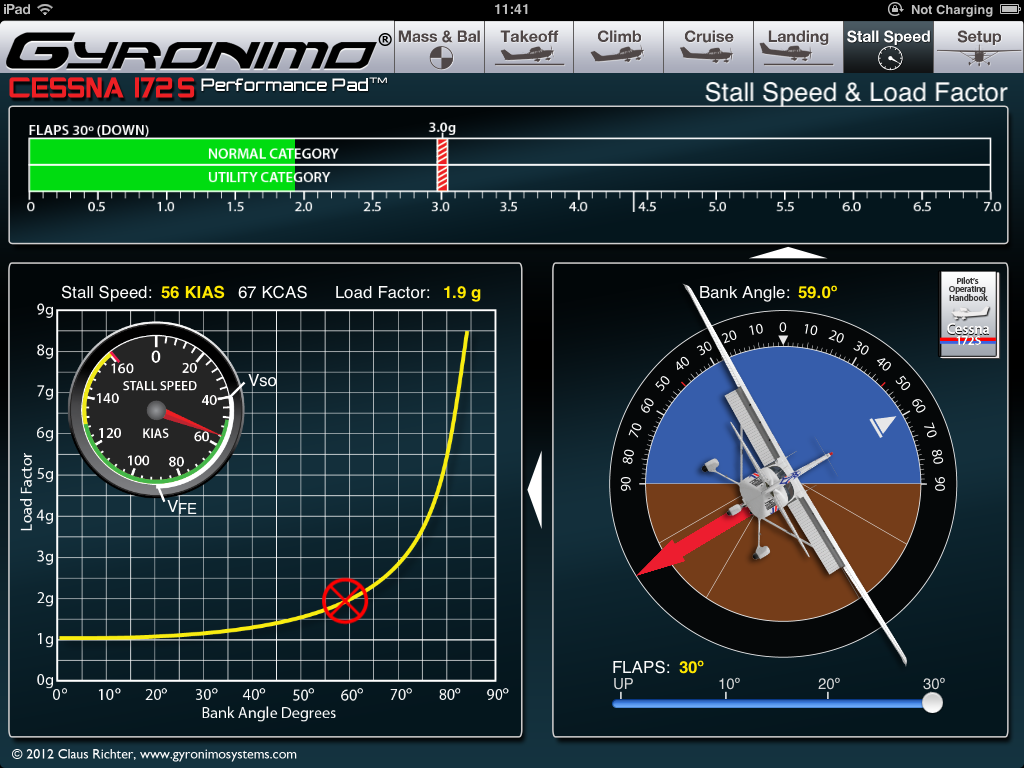Click the 67 KCAS value
This screenshot has height=768, width=1024.
(x=272, y=292)
